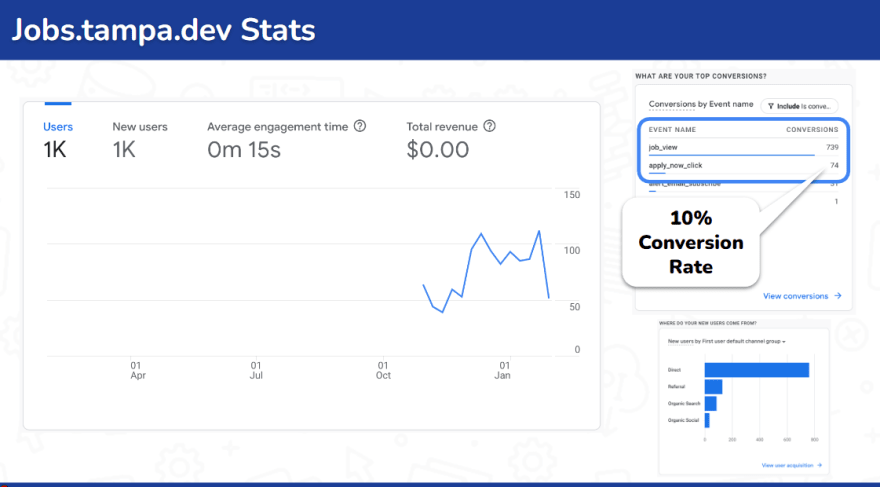Click the arrow icon after View conversions
This screenshot has height=487, width=880.
(x=838, y=296)
